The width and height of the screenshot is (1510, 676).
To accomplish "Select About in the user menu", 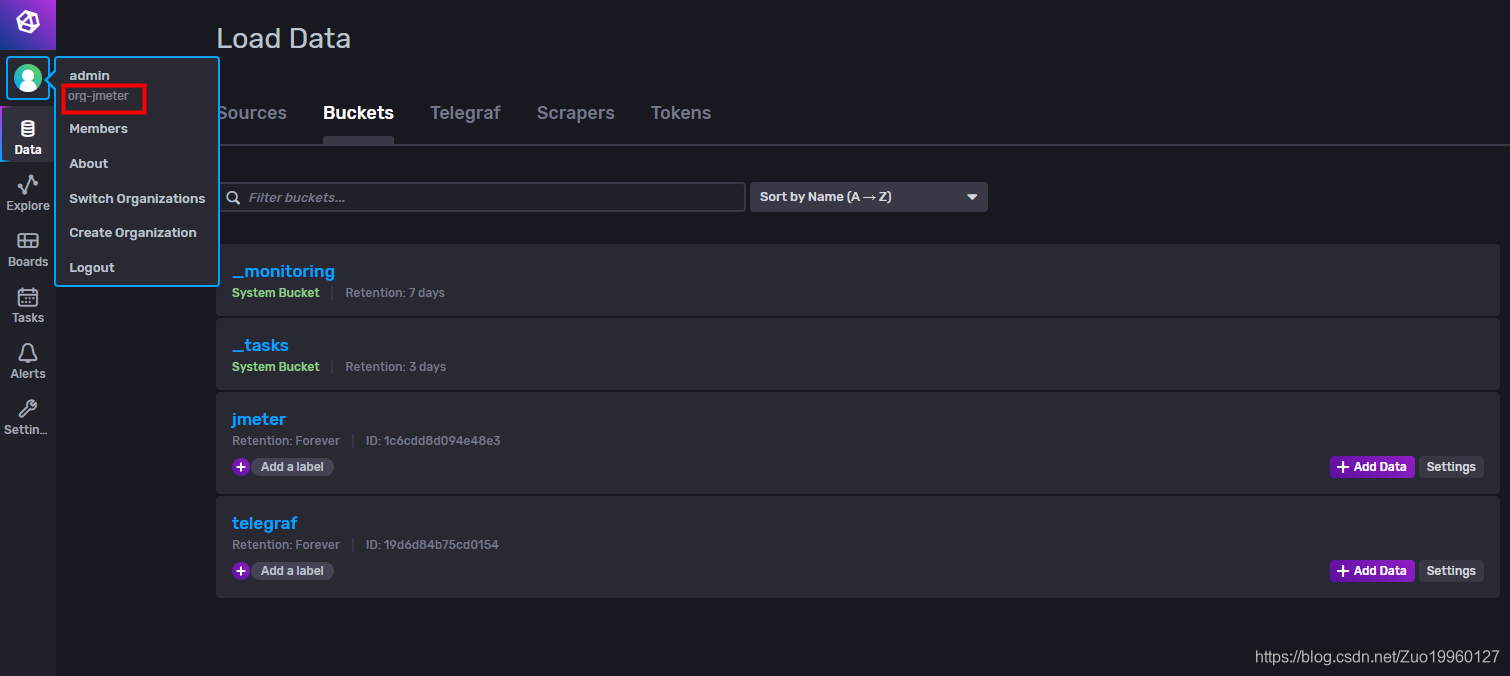I will [x=88, y=164].
